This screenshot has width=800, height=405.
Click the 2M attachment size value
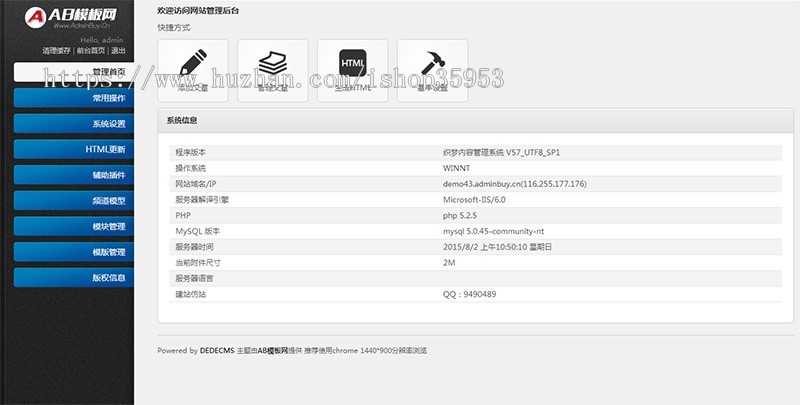click(x=449, y=263)
